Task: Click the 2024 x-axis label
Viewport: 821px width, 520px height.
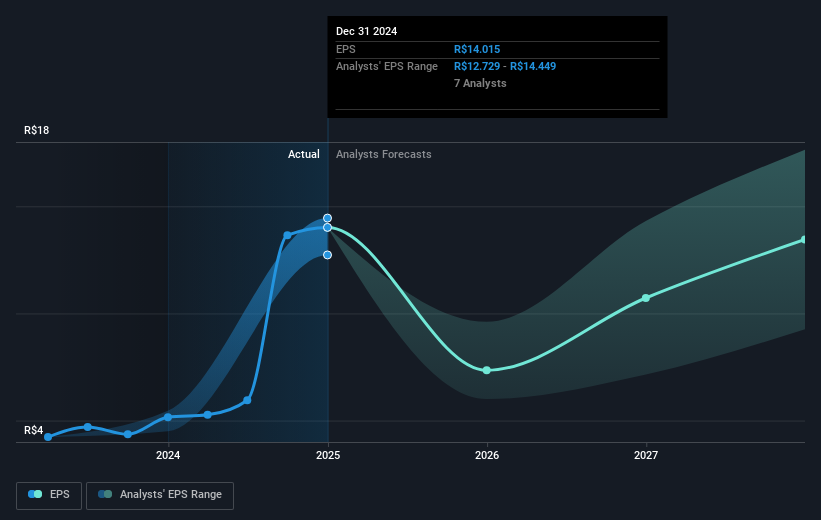Action: point(168,455)
